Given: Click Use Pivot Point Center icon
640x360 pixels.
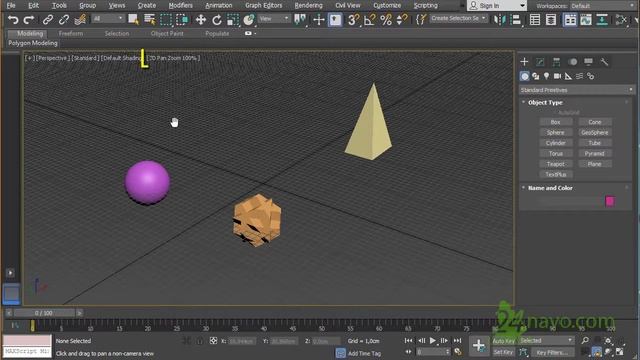Looking at the screenshot, I should (x=300, y=19).
